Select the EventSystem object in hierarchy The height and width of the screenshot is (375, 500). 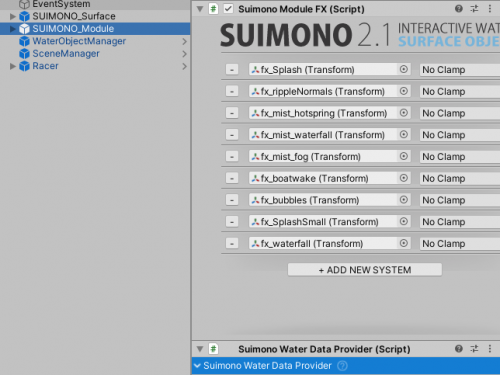point(61,4)
